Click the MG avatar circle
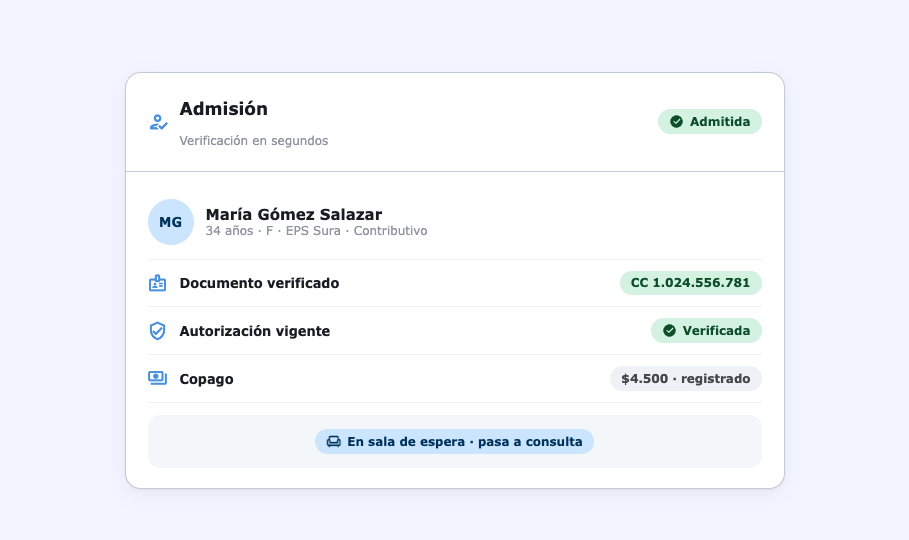Screen dimensions: 909x540 pos(170,222)
